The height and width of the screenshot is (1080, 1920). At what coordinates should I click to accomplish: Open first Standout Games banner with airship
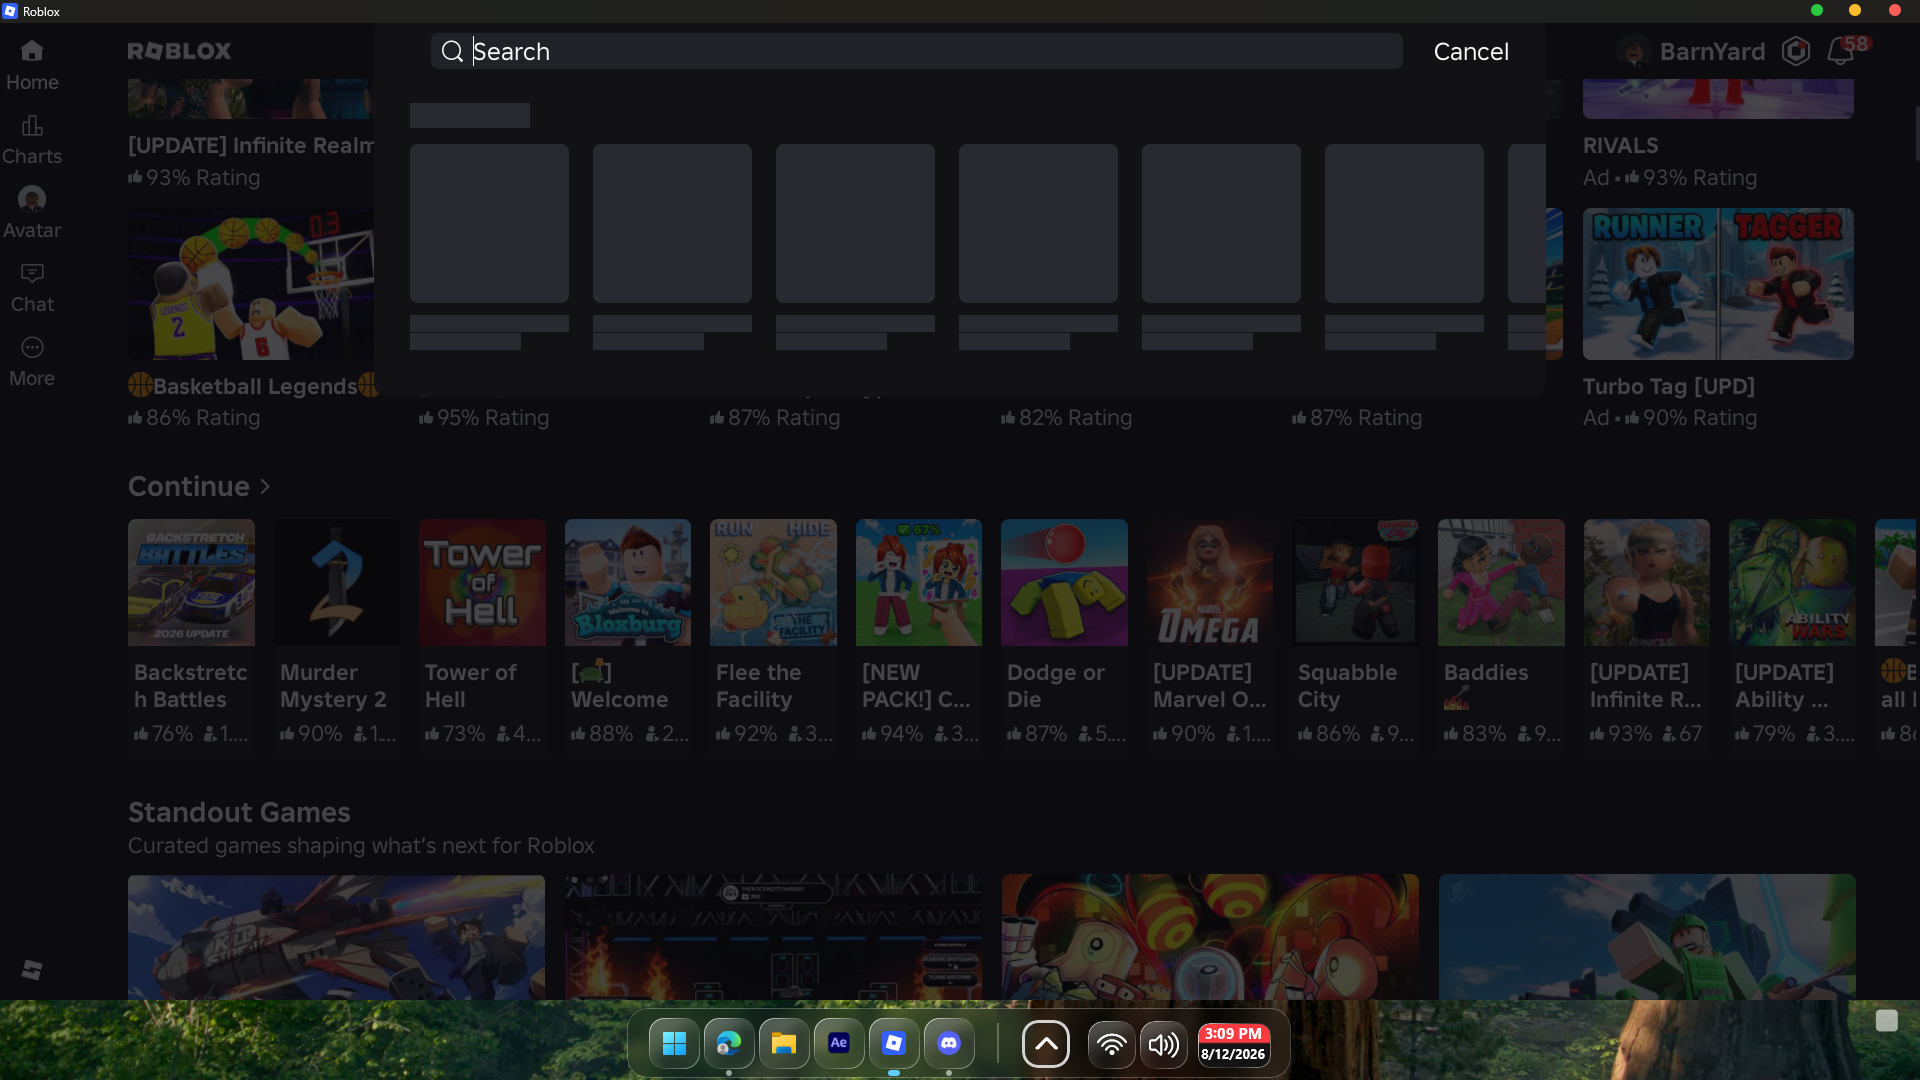tap(336, 937)
